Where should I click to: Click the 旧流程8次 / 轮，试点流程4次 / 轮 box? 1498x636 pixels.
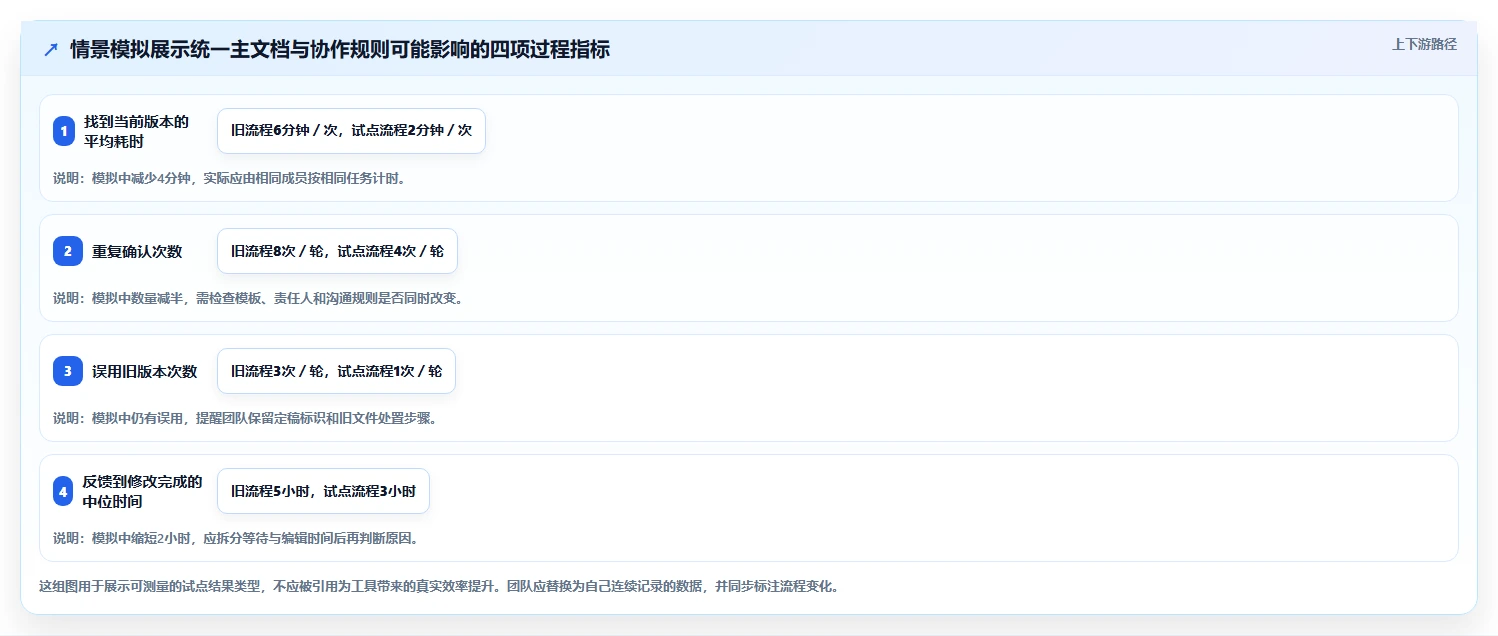337,251
